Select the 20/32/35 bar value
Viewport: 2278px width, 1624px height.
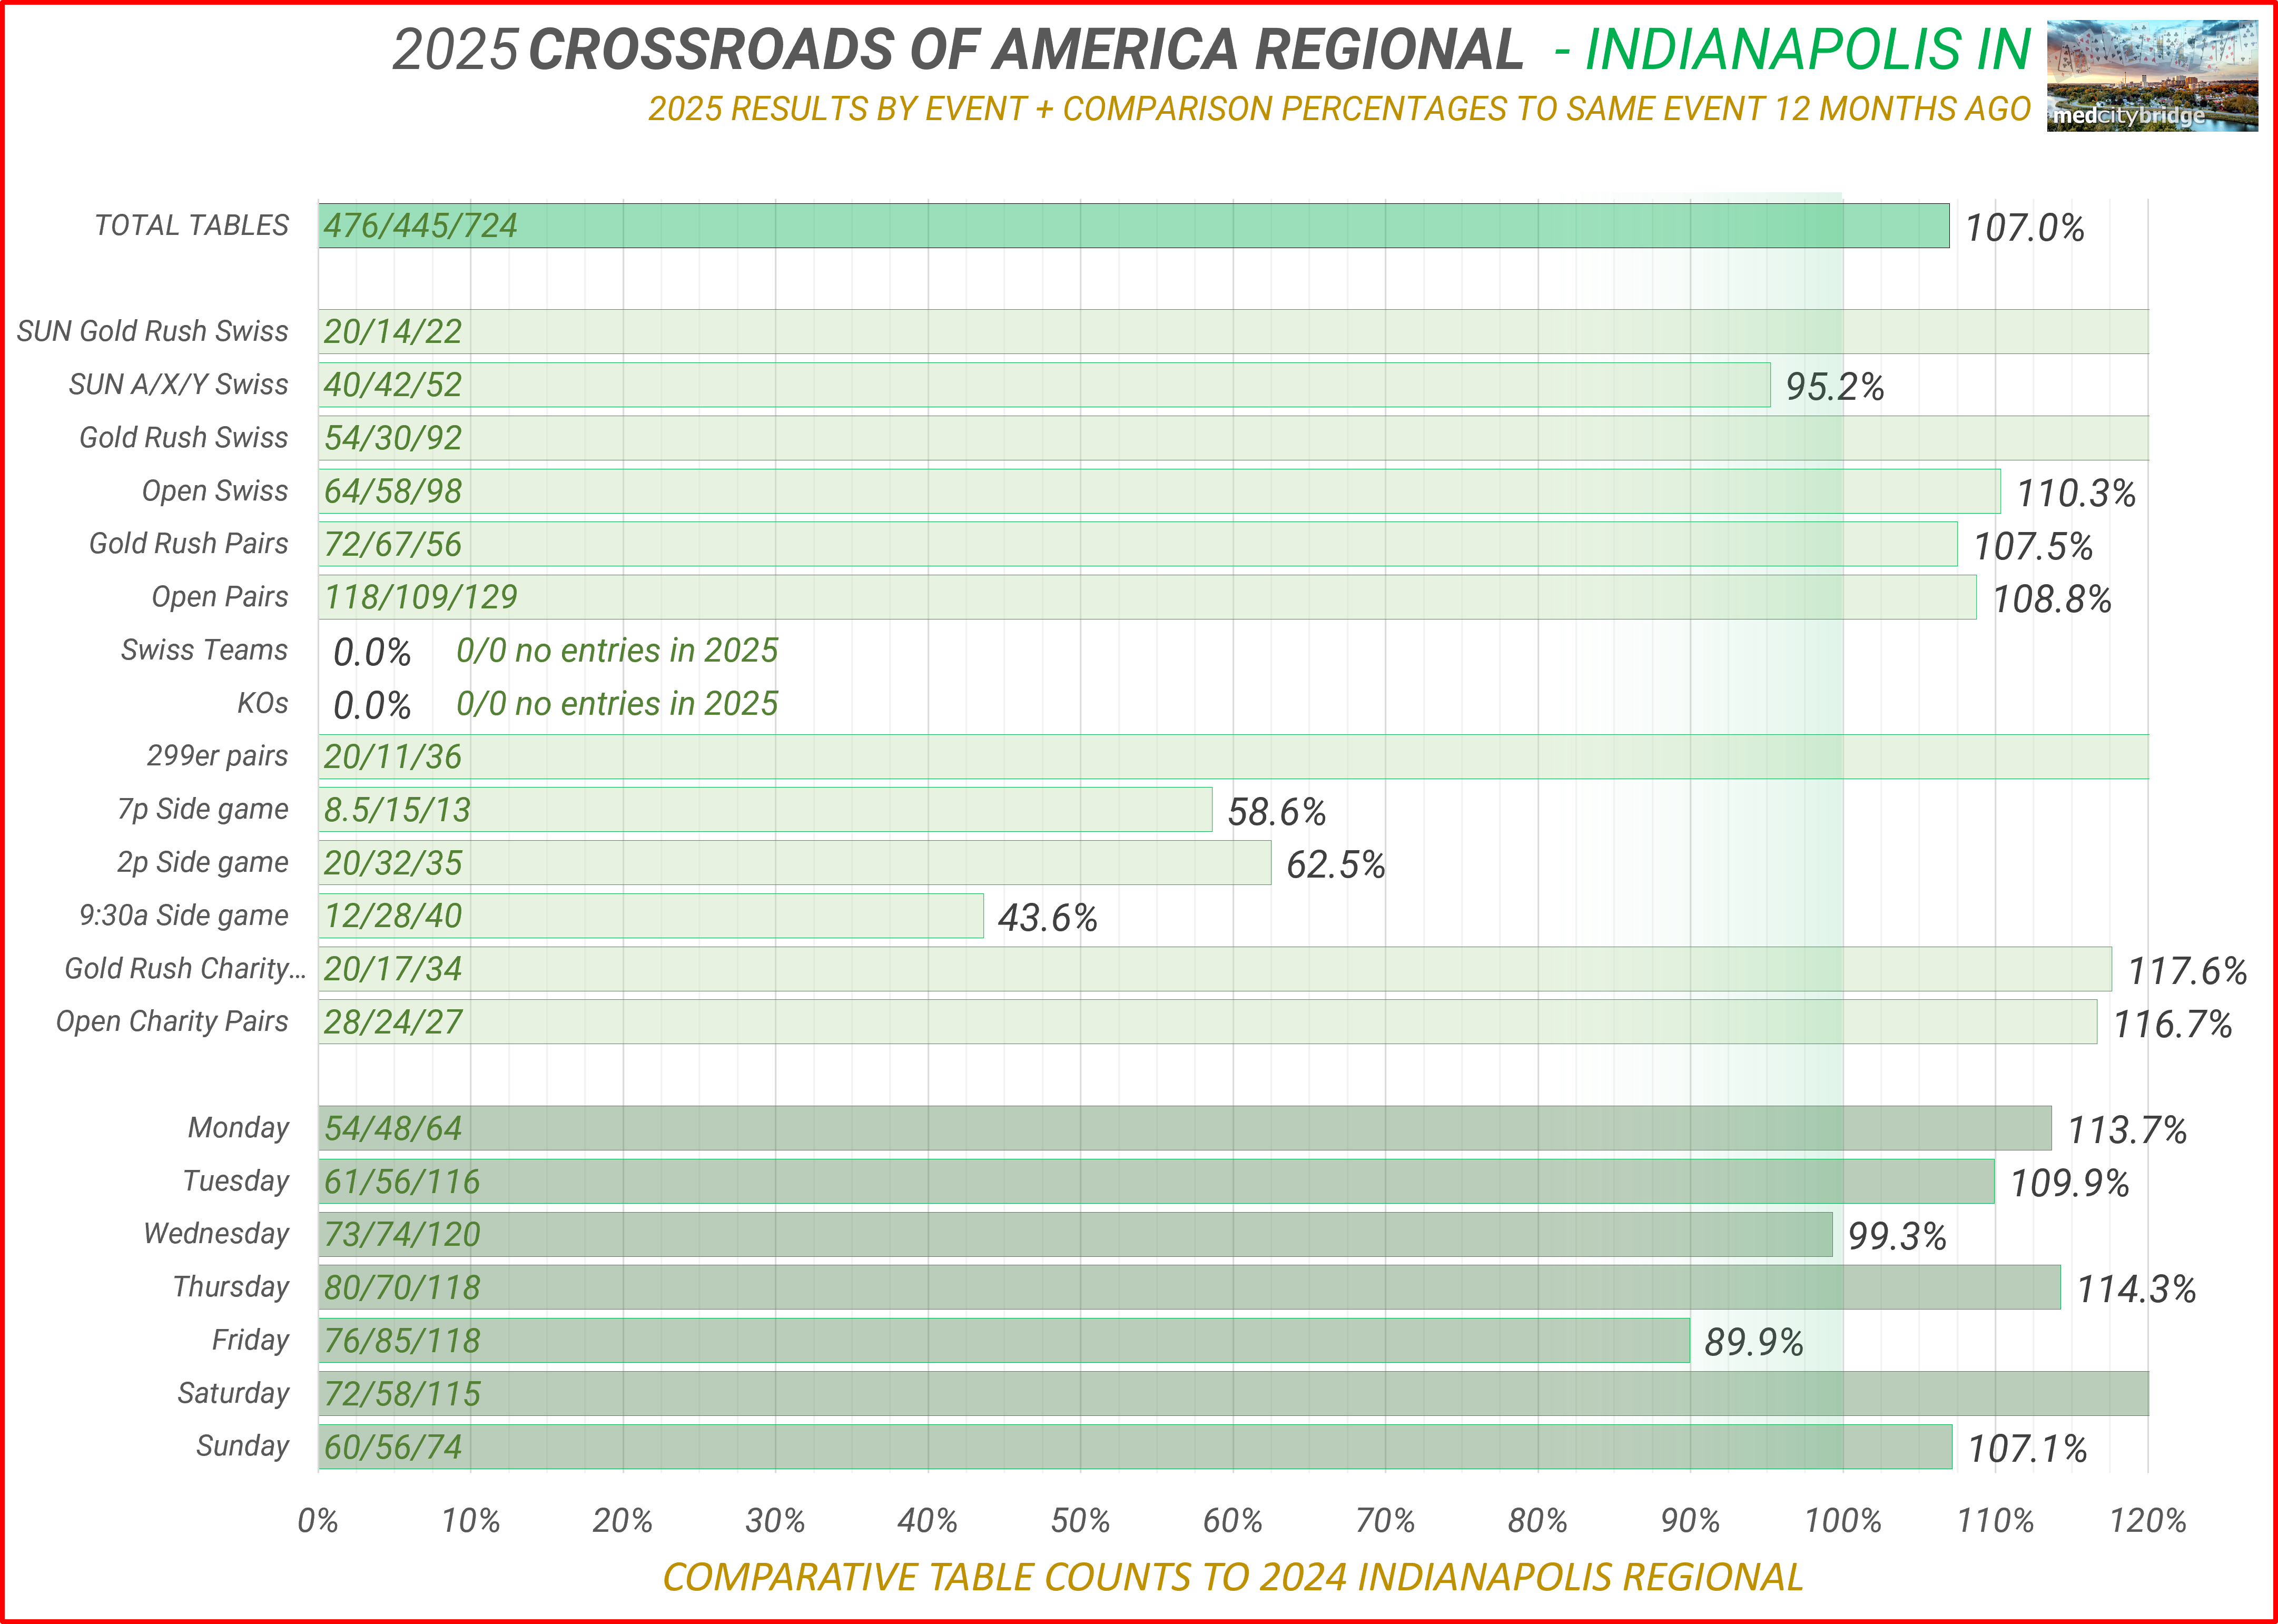(x=393, y=863)
